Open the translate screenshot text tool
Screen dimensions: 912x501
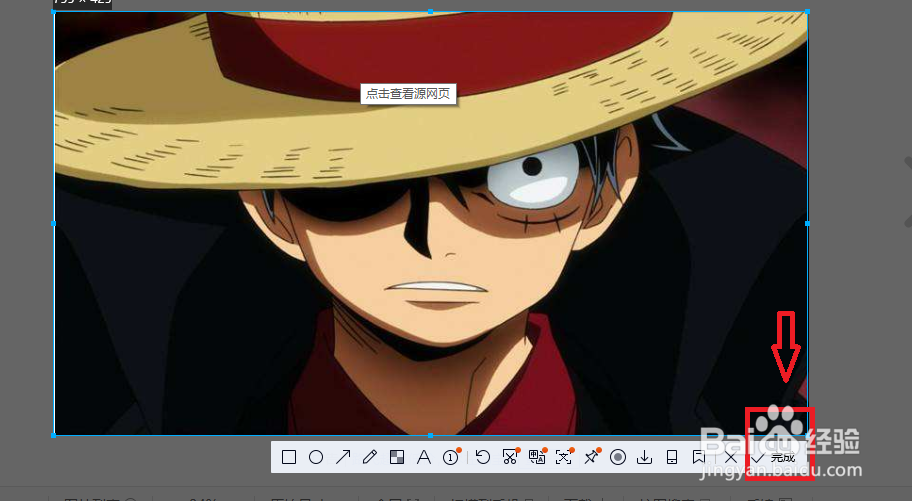click(x=537, y=457)
